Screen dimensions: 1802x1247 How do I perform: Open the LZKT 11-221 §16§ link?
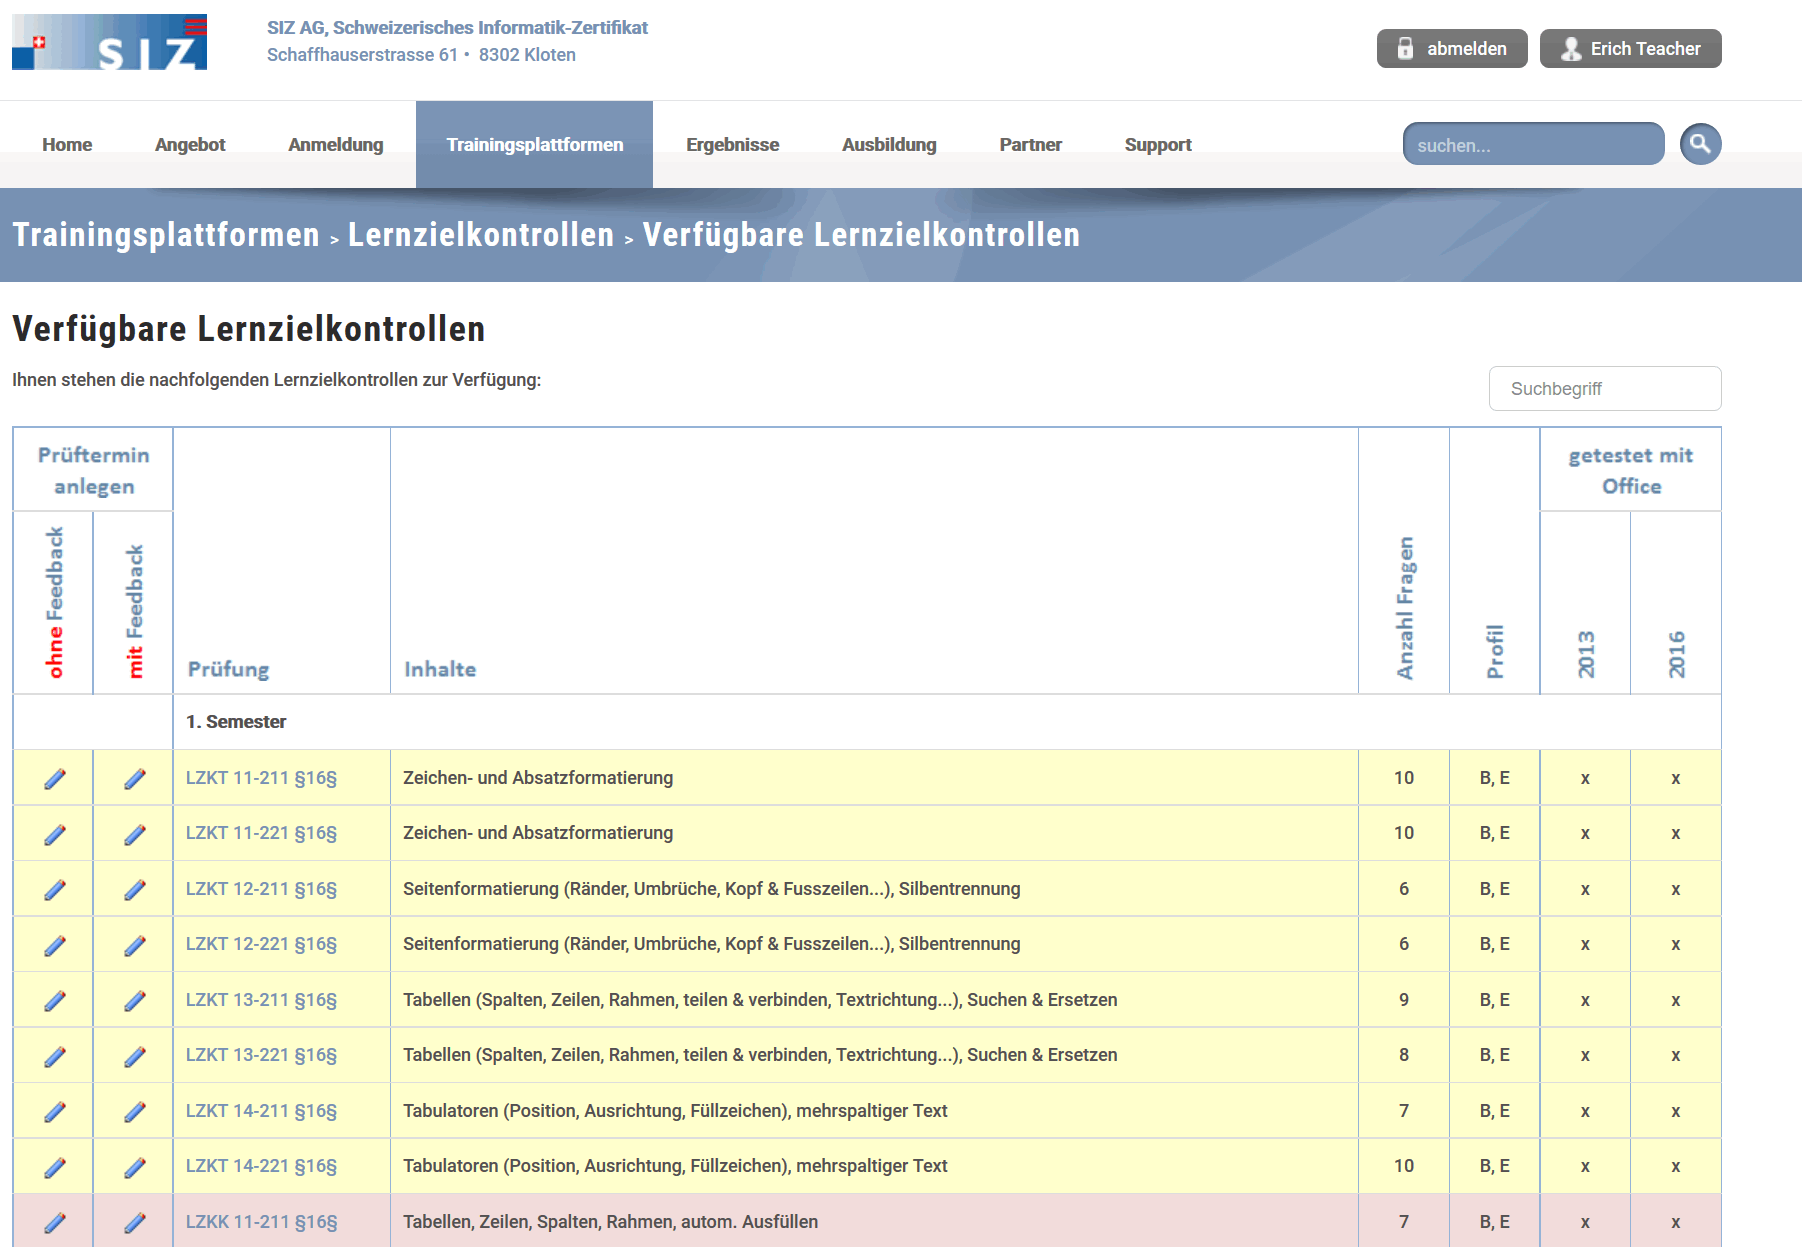[x=261, y=833]
